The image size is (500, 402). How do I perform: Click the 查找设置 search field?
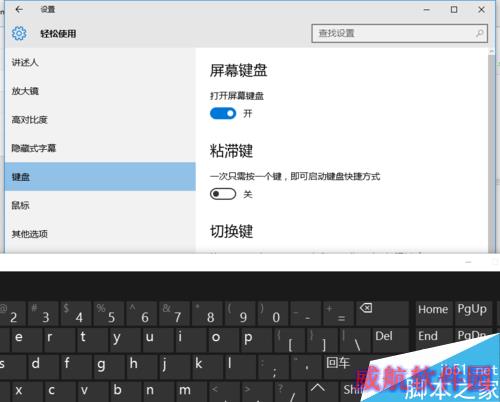(x=399, y=33)
